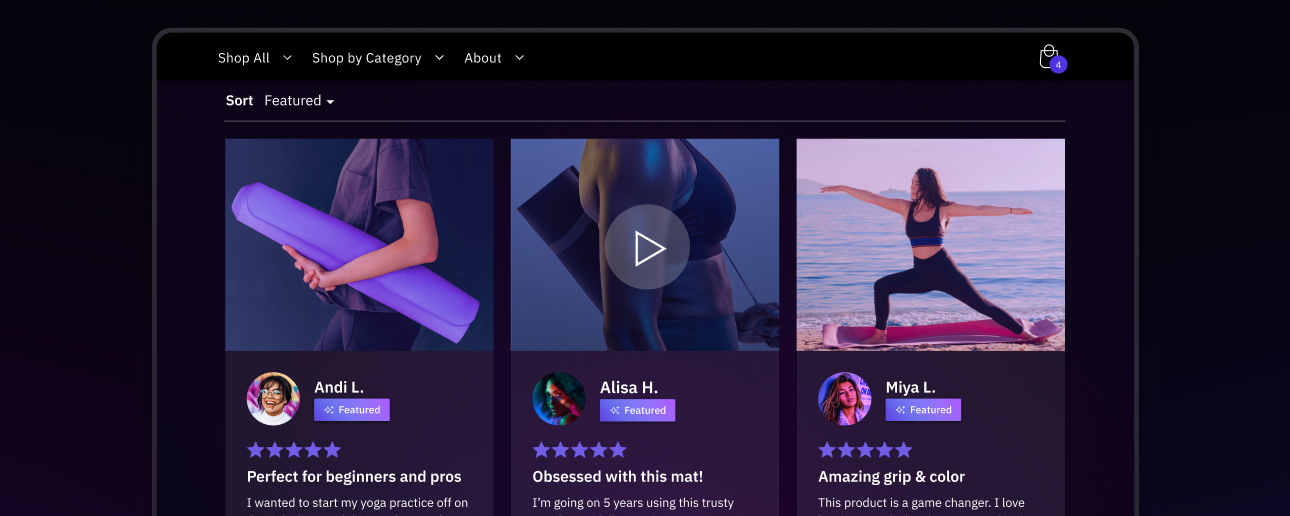The height and width of the screenshot is (516, 1290).
Task: Open the Sort Featured dropdown
Action: click(x=299, y=101)
